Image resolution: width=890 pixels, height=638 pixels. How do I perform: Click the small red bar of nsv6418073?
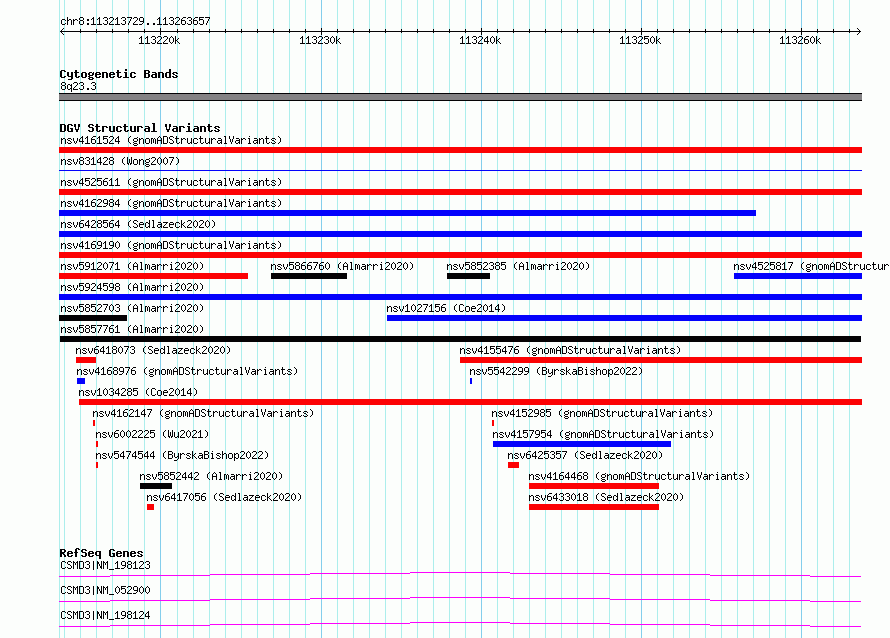coord(86,360)
